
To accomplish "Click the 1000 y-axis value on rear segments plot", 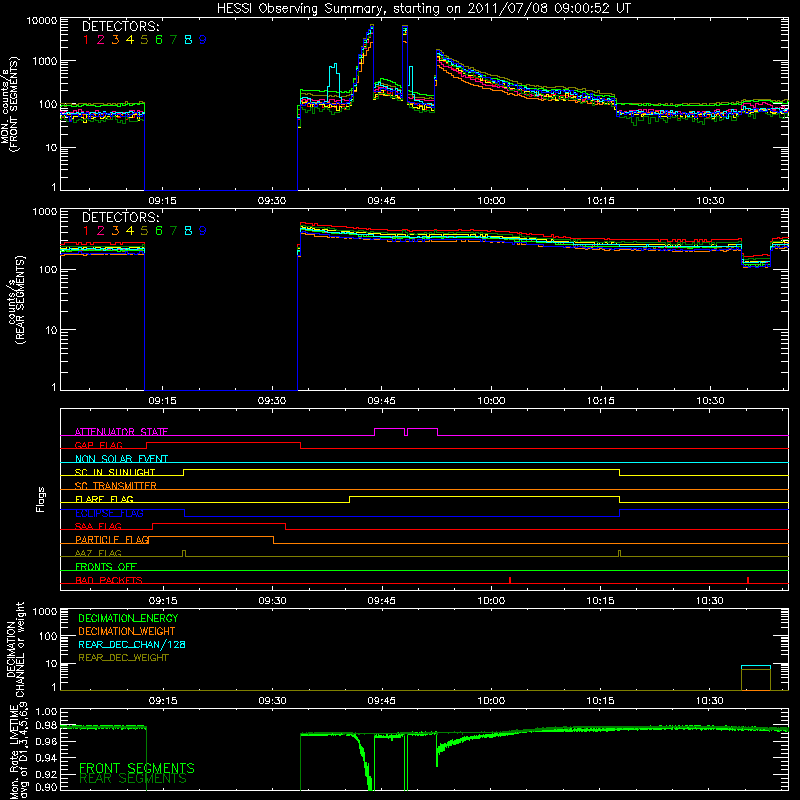I will tap(45, 211).
